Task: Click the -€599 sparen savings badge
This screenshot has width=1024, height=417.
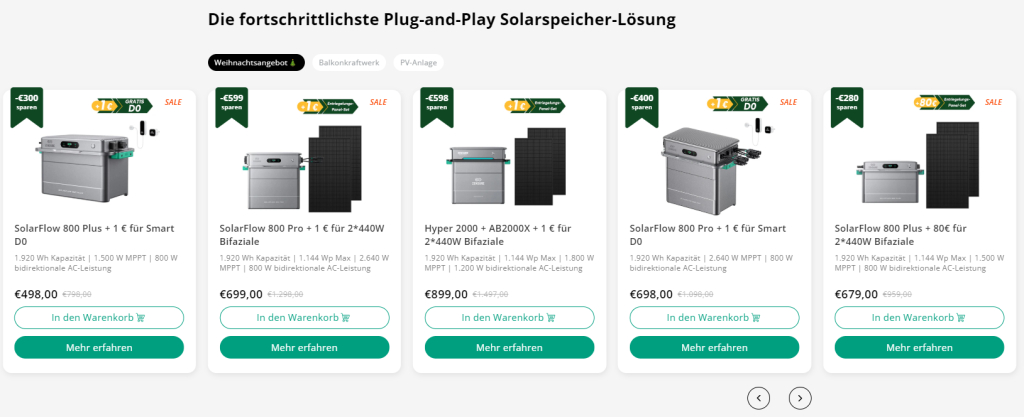Action: [232, 105]
